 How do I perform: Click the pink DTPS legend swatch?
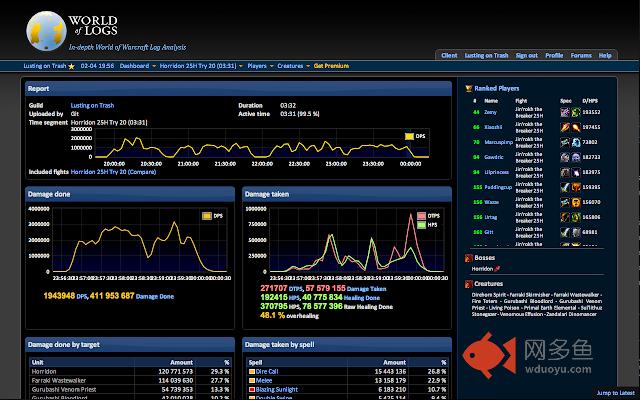click(x=422, y=216)
